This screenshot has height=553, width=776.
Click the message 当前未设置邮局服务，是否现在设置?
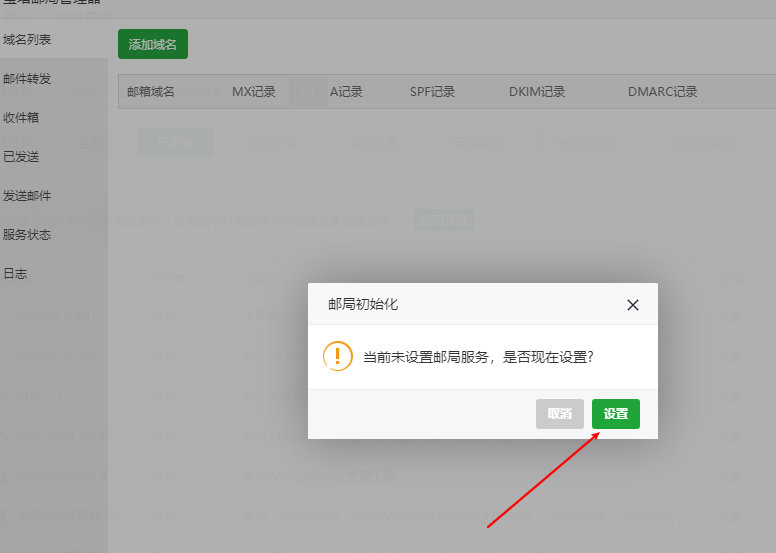478,357
